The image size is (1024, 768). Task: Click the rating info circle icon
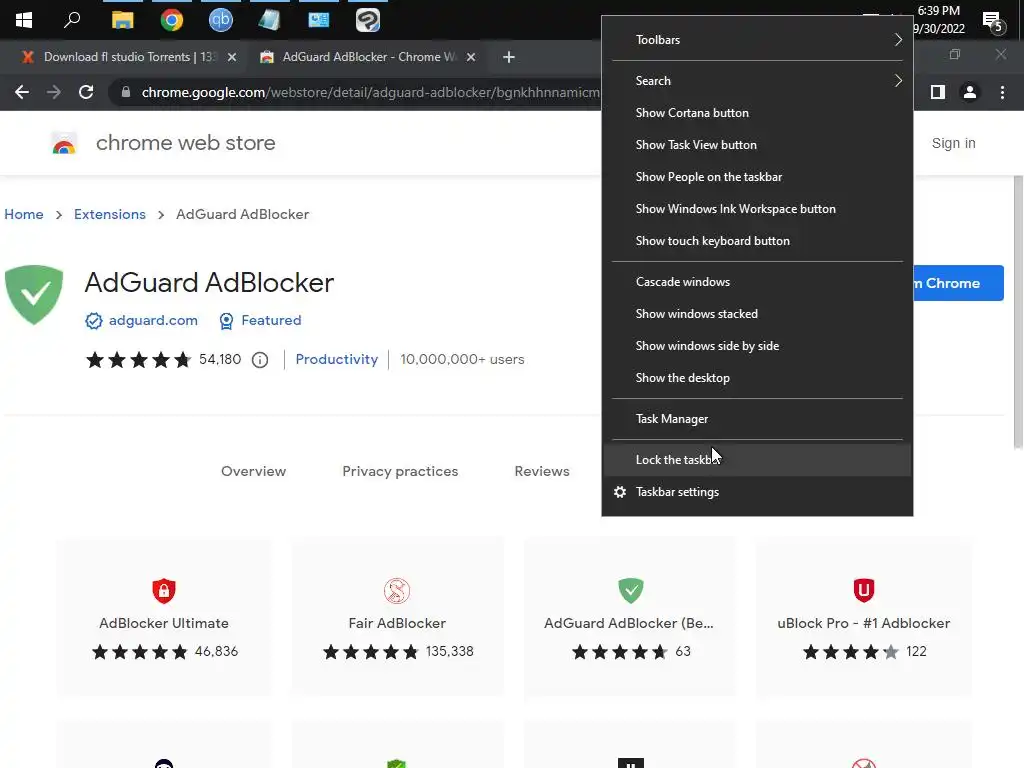pos(260,360)
